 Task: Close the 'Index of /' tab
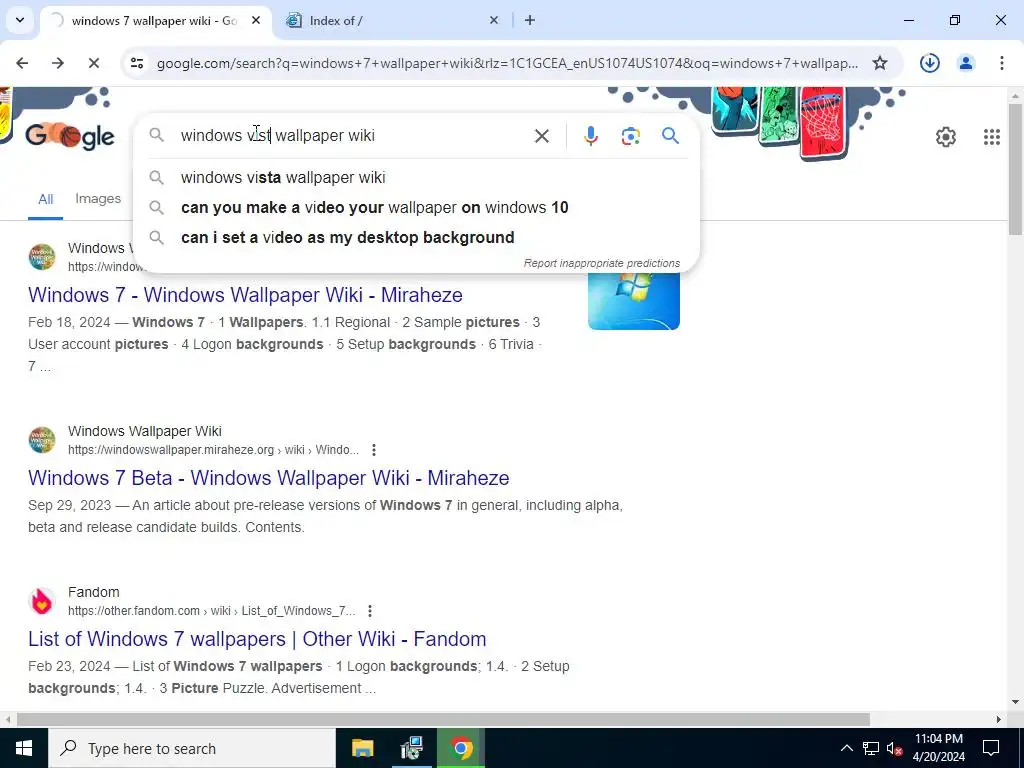pyautogui.click(x=494, y=20)
